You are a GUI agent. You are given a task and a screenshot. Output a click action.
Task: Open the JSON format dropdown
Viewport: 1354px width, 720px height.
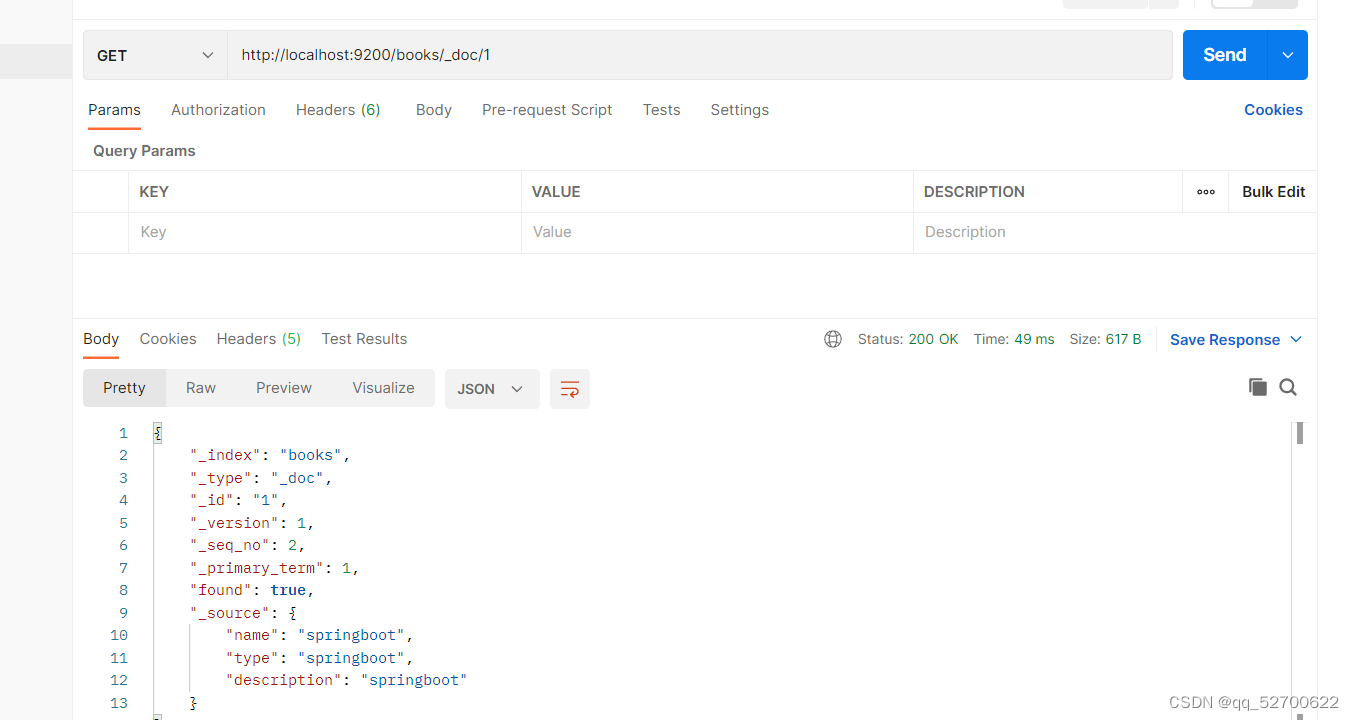(492, 389)
